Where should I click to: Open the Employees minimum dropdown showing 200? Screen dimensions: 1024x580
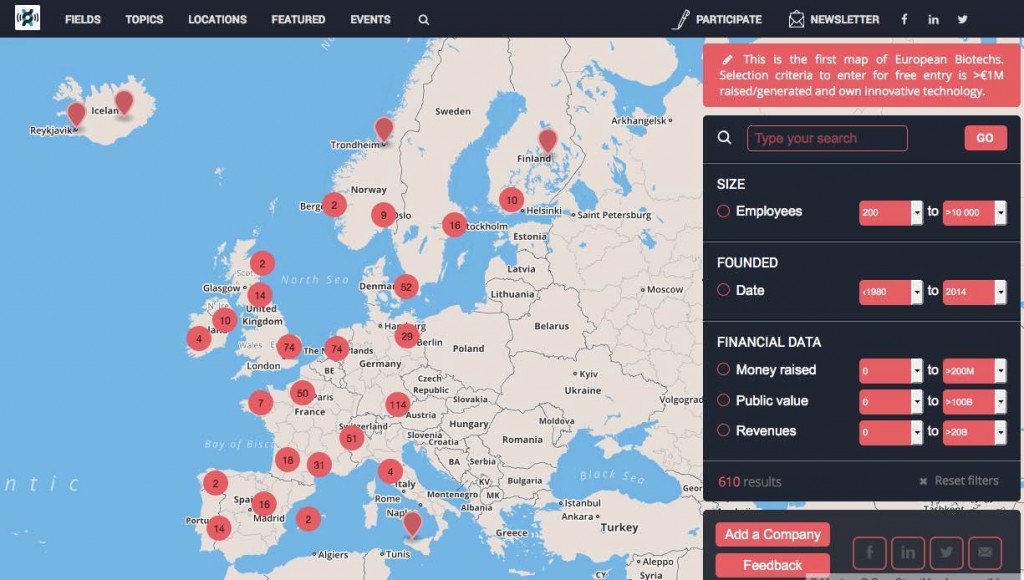[x=891, y=212]
